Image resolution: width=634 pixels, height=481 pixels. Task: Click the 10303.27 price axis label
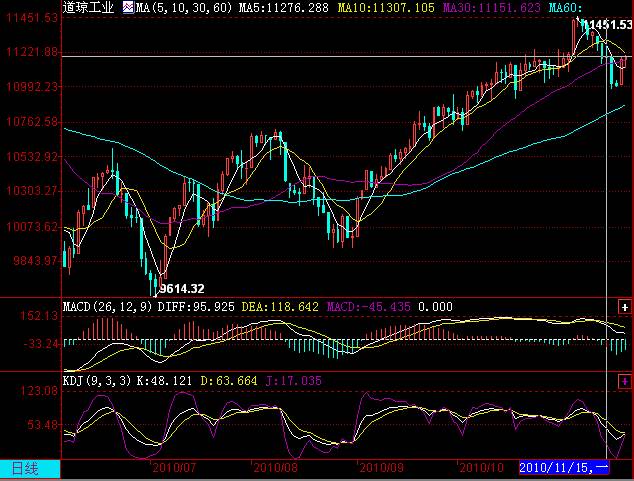point(32,191)
